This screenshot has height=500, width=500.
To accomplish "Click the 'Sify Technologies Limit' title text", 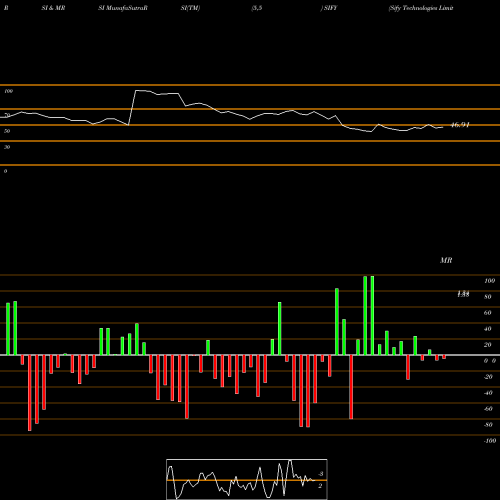I will tap(421, 8).
